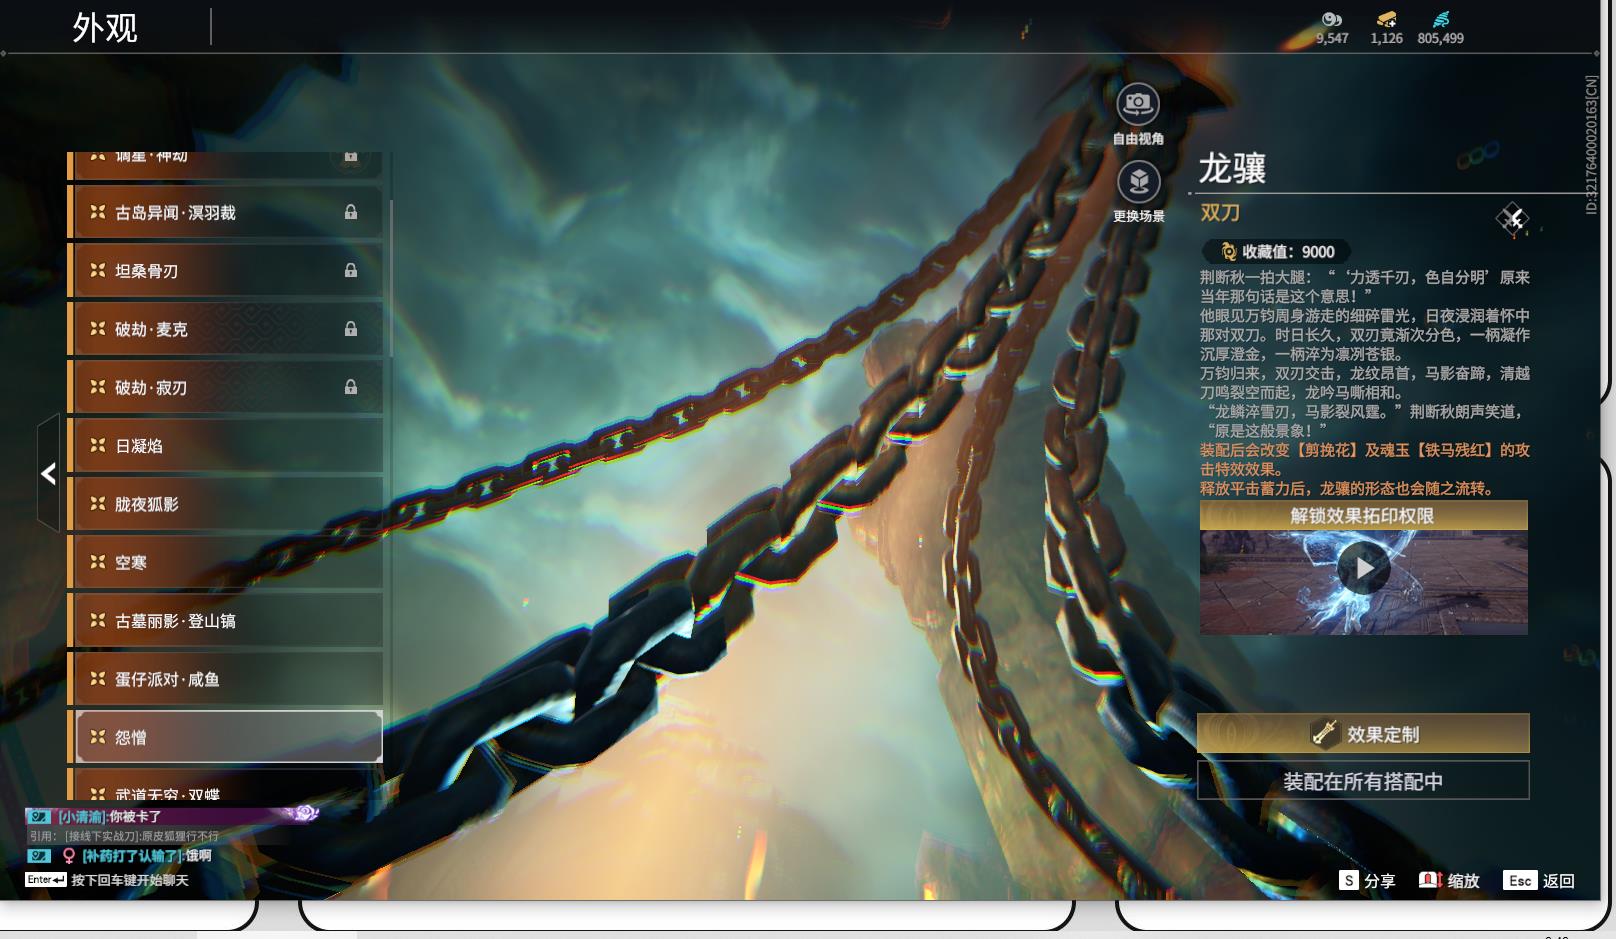1616x939 pixels.
Task: Click the lock icon on 破劫·麦克
Action: coord(351,329)
